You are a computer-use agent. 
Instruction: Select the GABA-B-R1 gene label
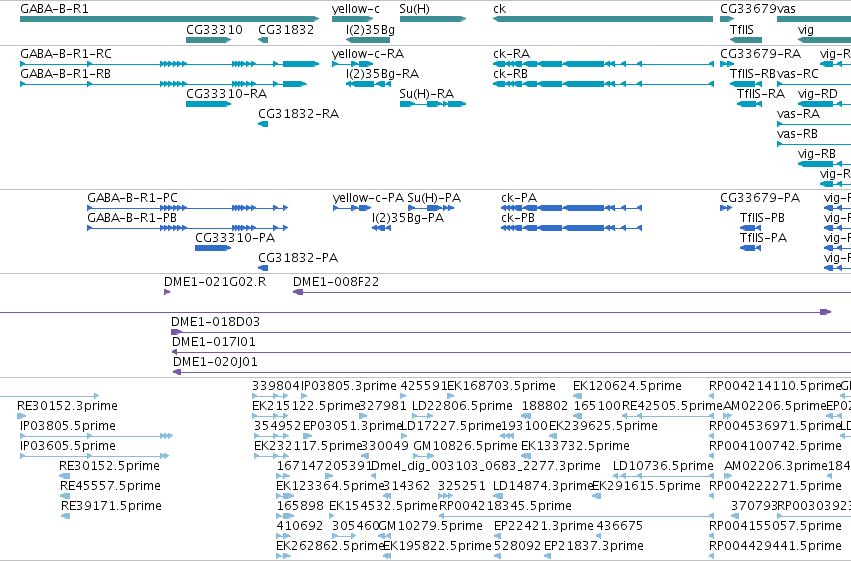[54, 9]
